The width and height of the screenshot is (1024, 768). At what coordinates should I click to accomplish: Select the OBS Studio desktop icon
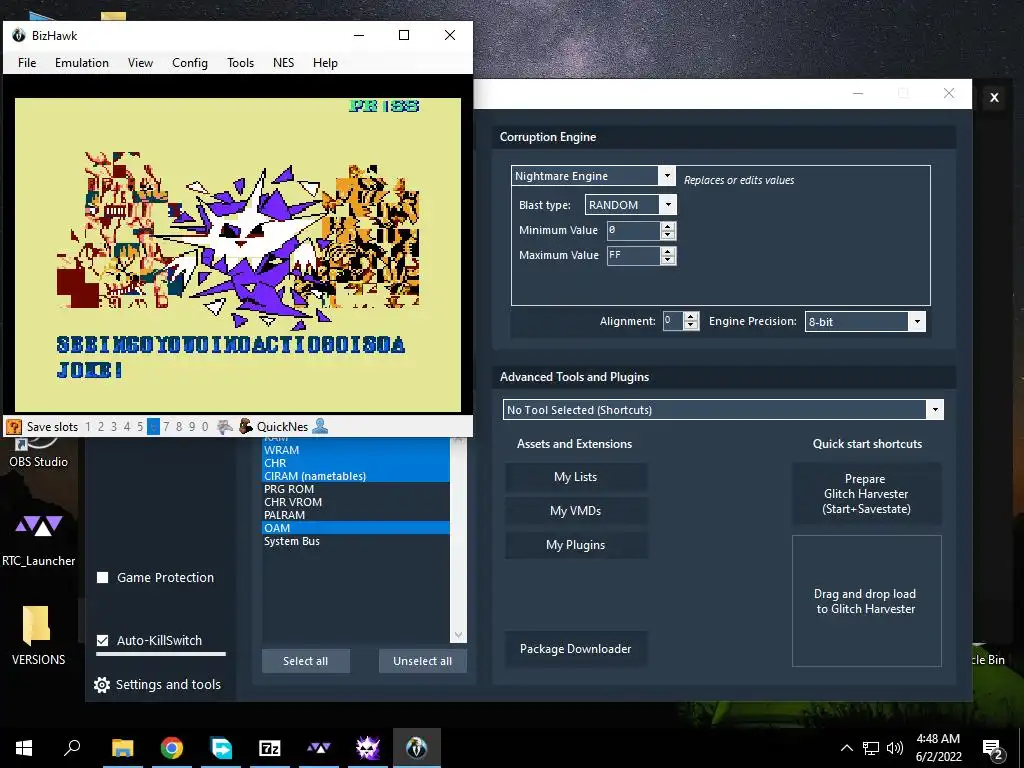coord(38,453)
